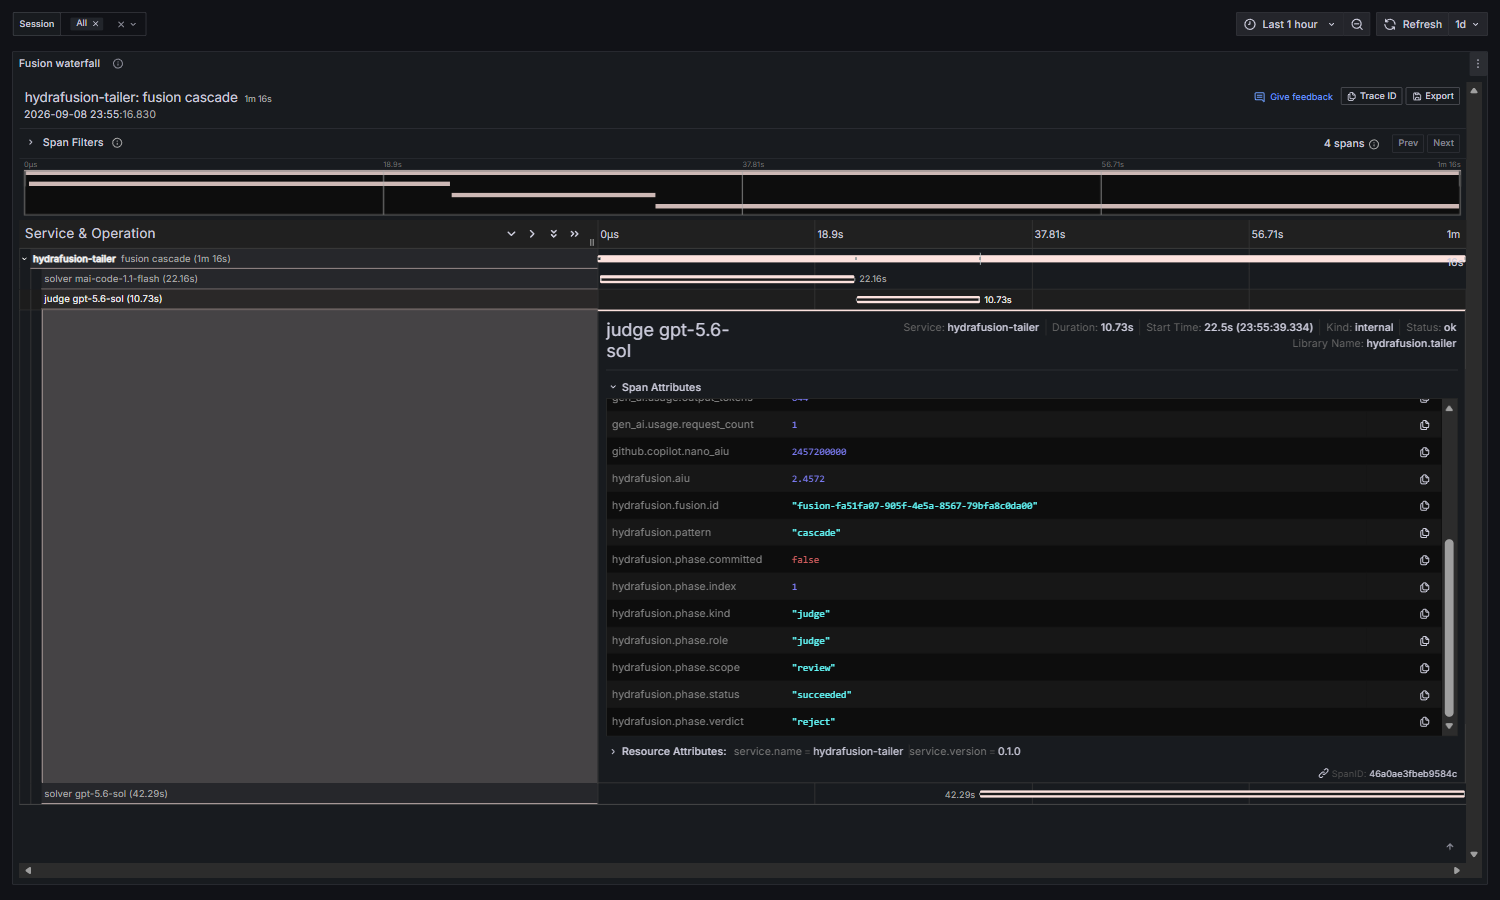The height and width of the screenshot is (900, 1500).
Task: Copy the span ID link icon
Action: coord(1323,773)
